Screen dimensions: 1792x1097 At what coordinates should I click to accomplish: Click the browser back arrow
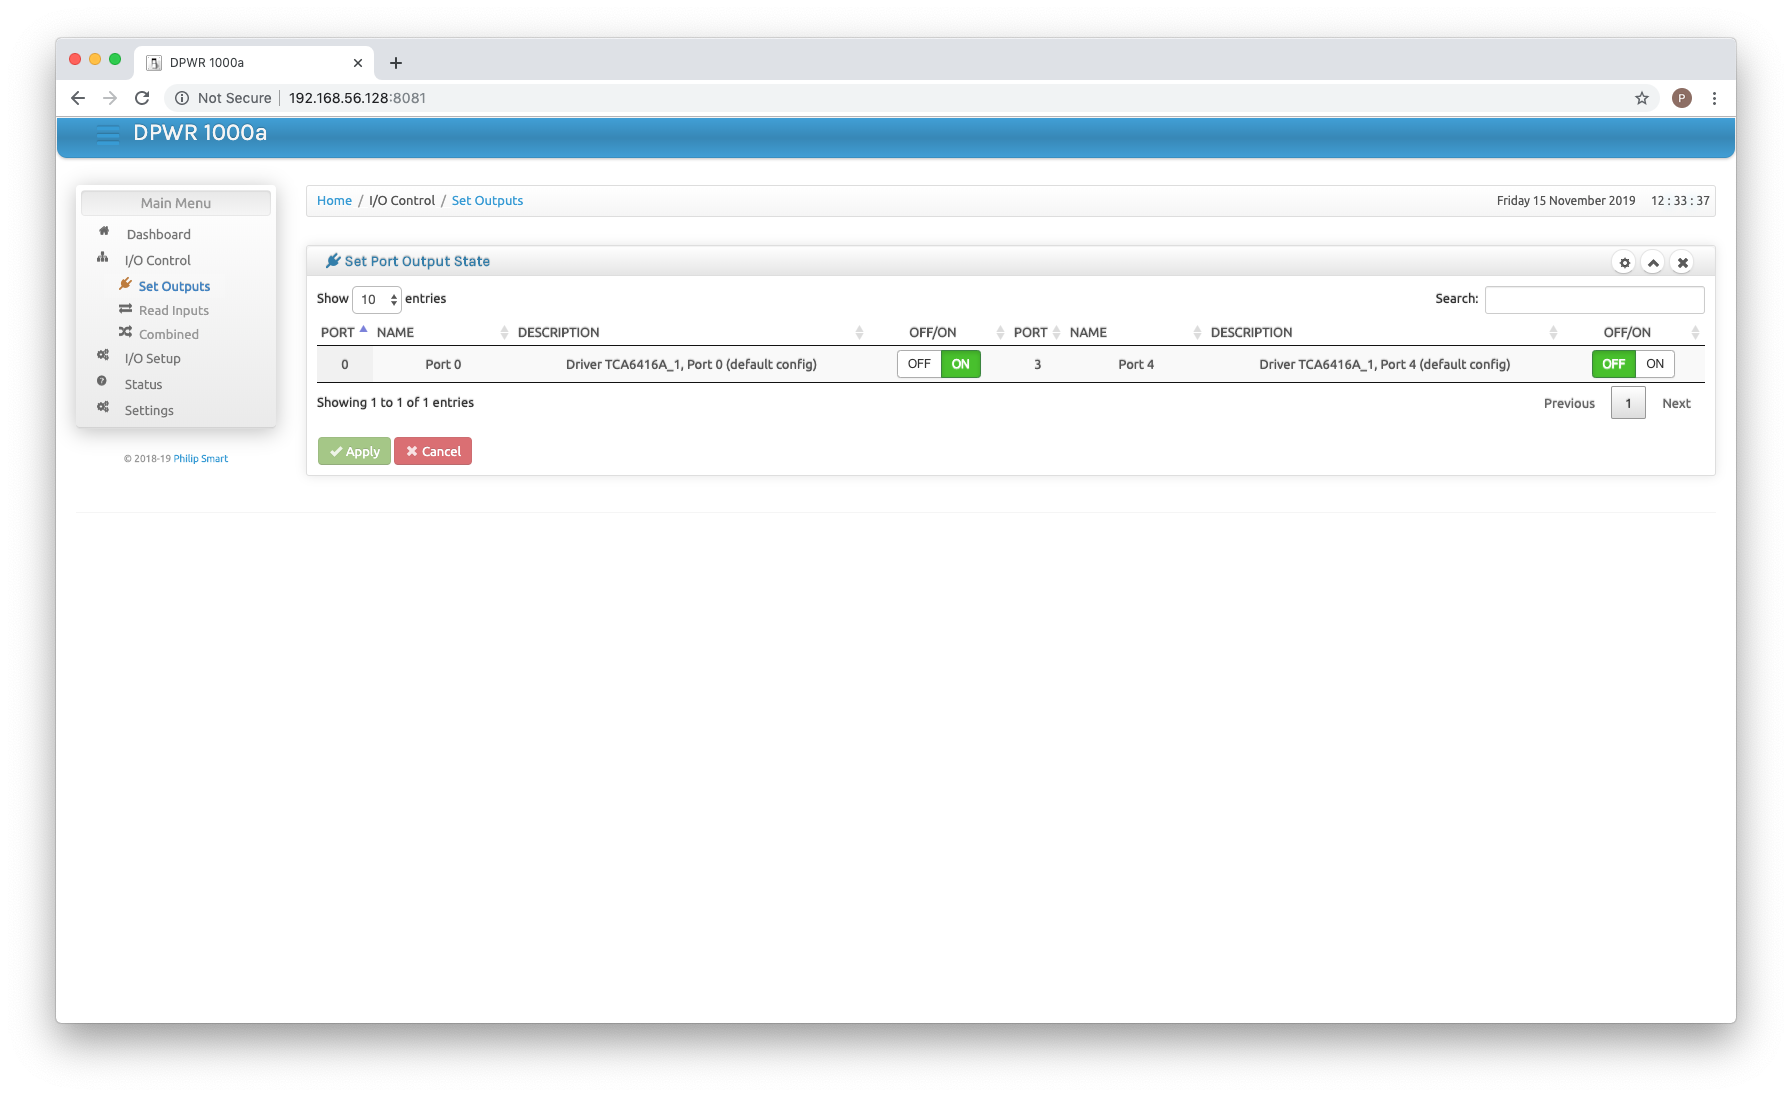coord(78,98)
